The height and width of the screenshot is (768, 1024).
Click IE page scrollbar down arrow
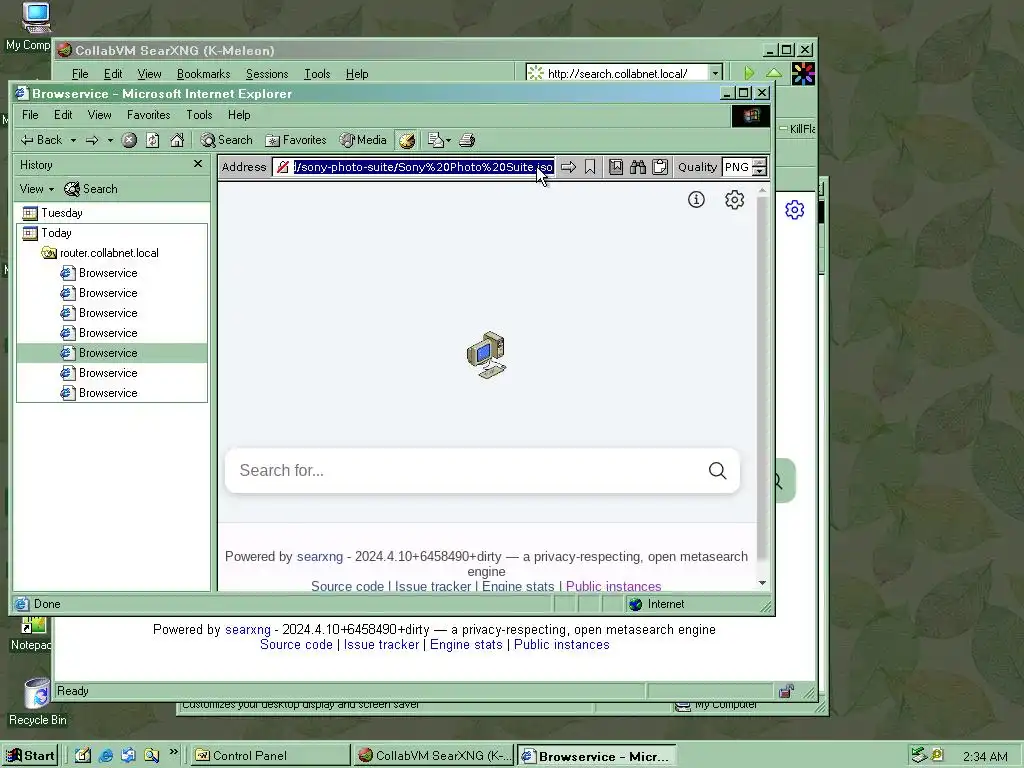pyautogui.click(x=762, y=583)
